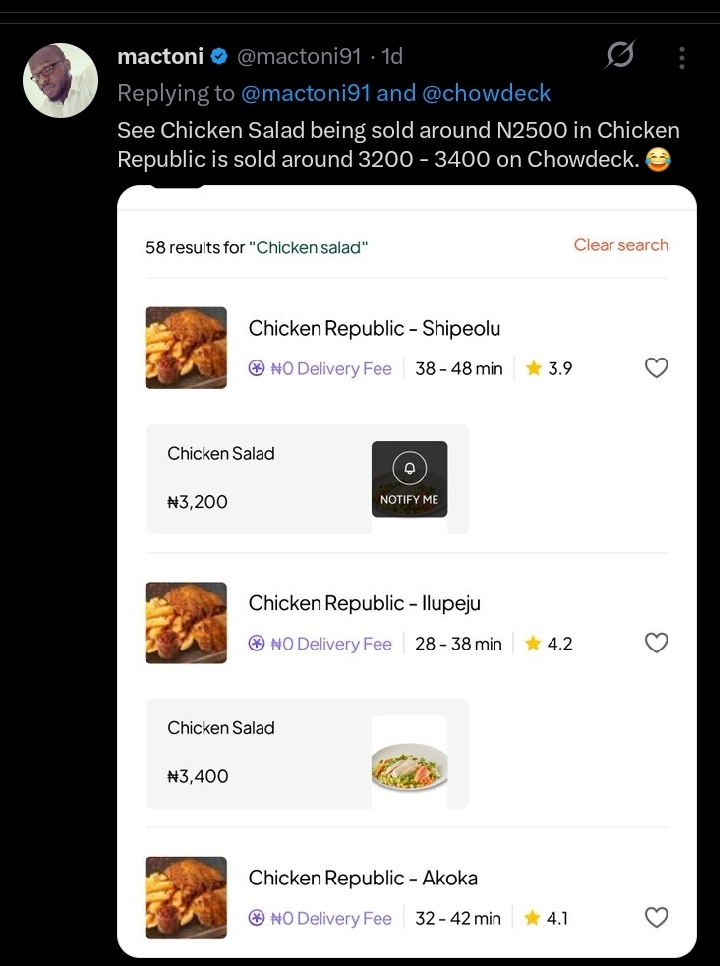Open the @mactoni91 reply mention

coord(306,93)
